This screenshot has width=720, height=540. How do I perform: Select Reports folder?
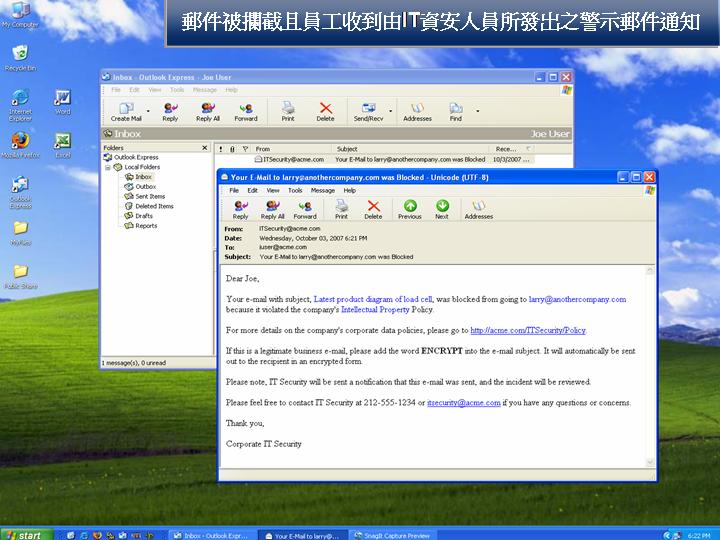[x=141, y=225]
